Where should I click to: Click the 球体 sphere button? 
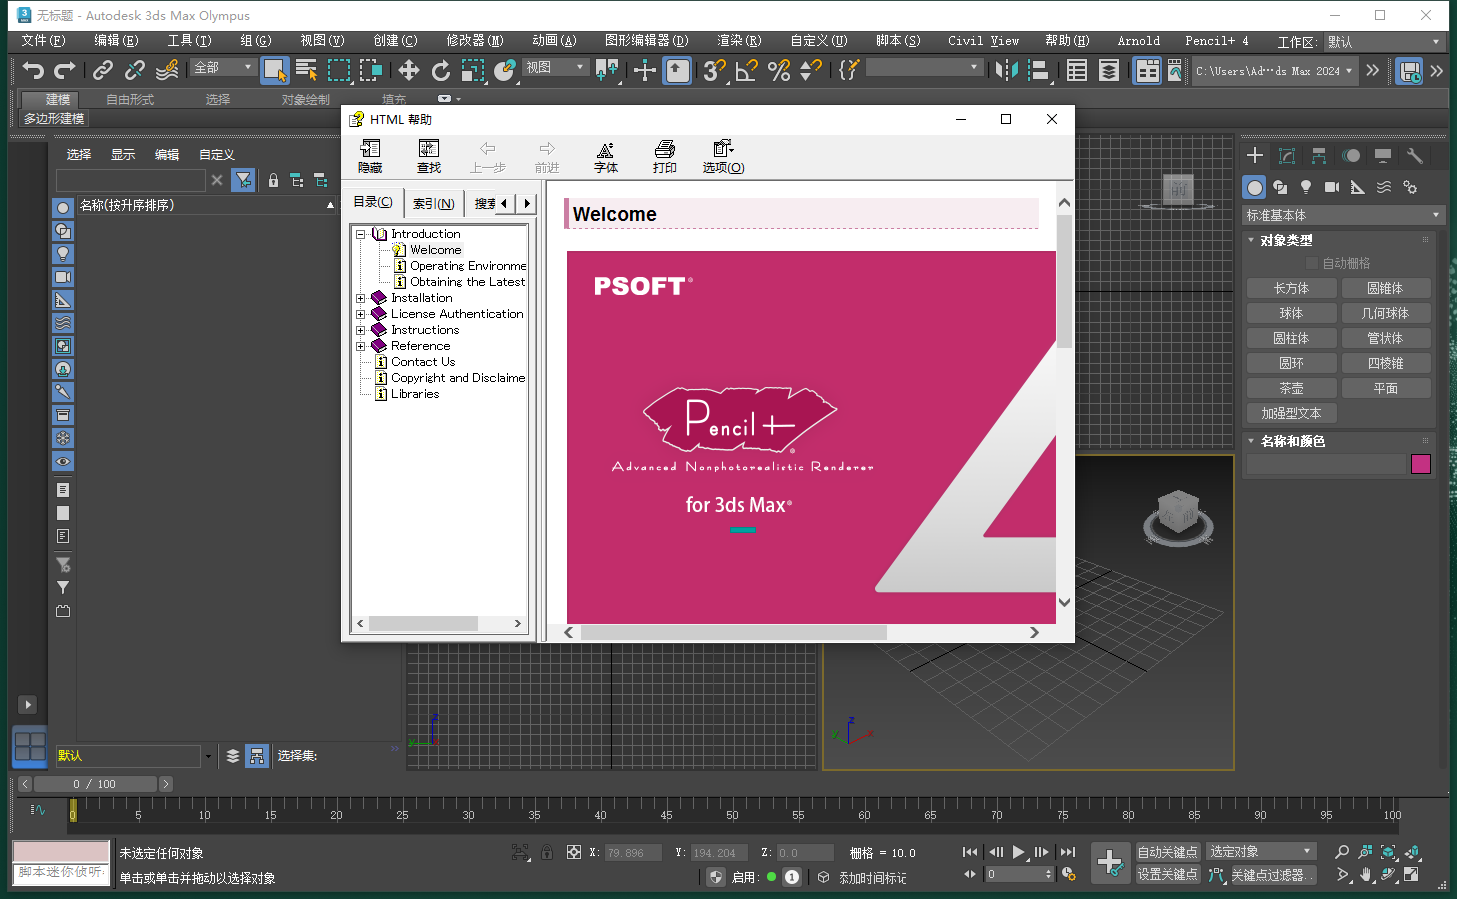1291,313
